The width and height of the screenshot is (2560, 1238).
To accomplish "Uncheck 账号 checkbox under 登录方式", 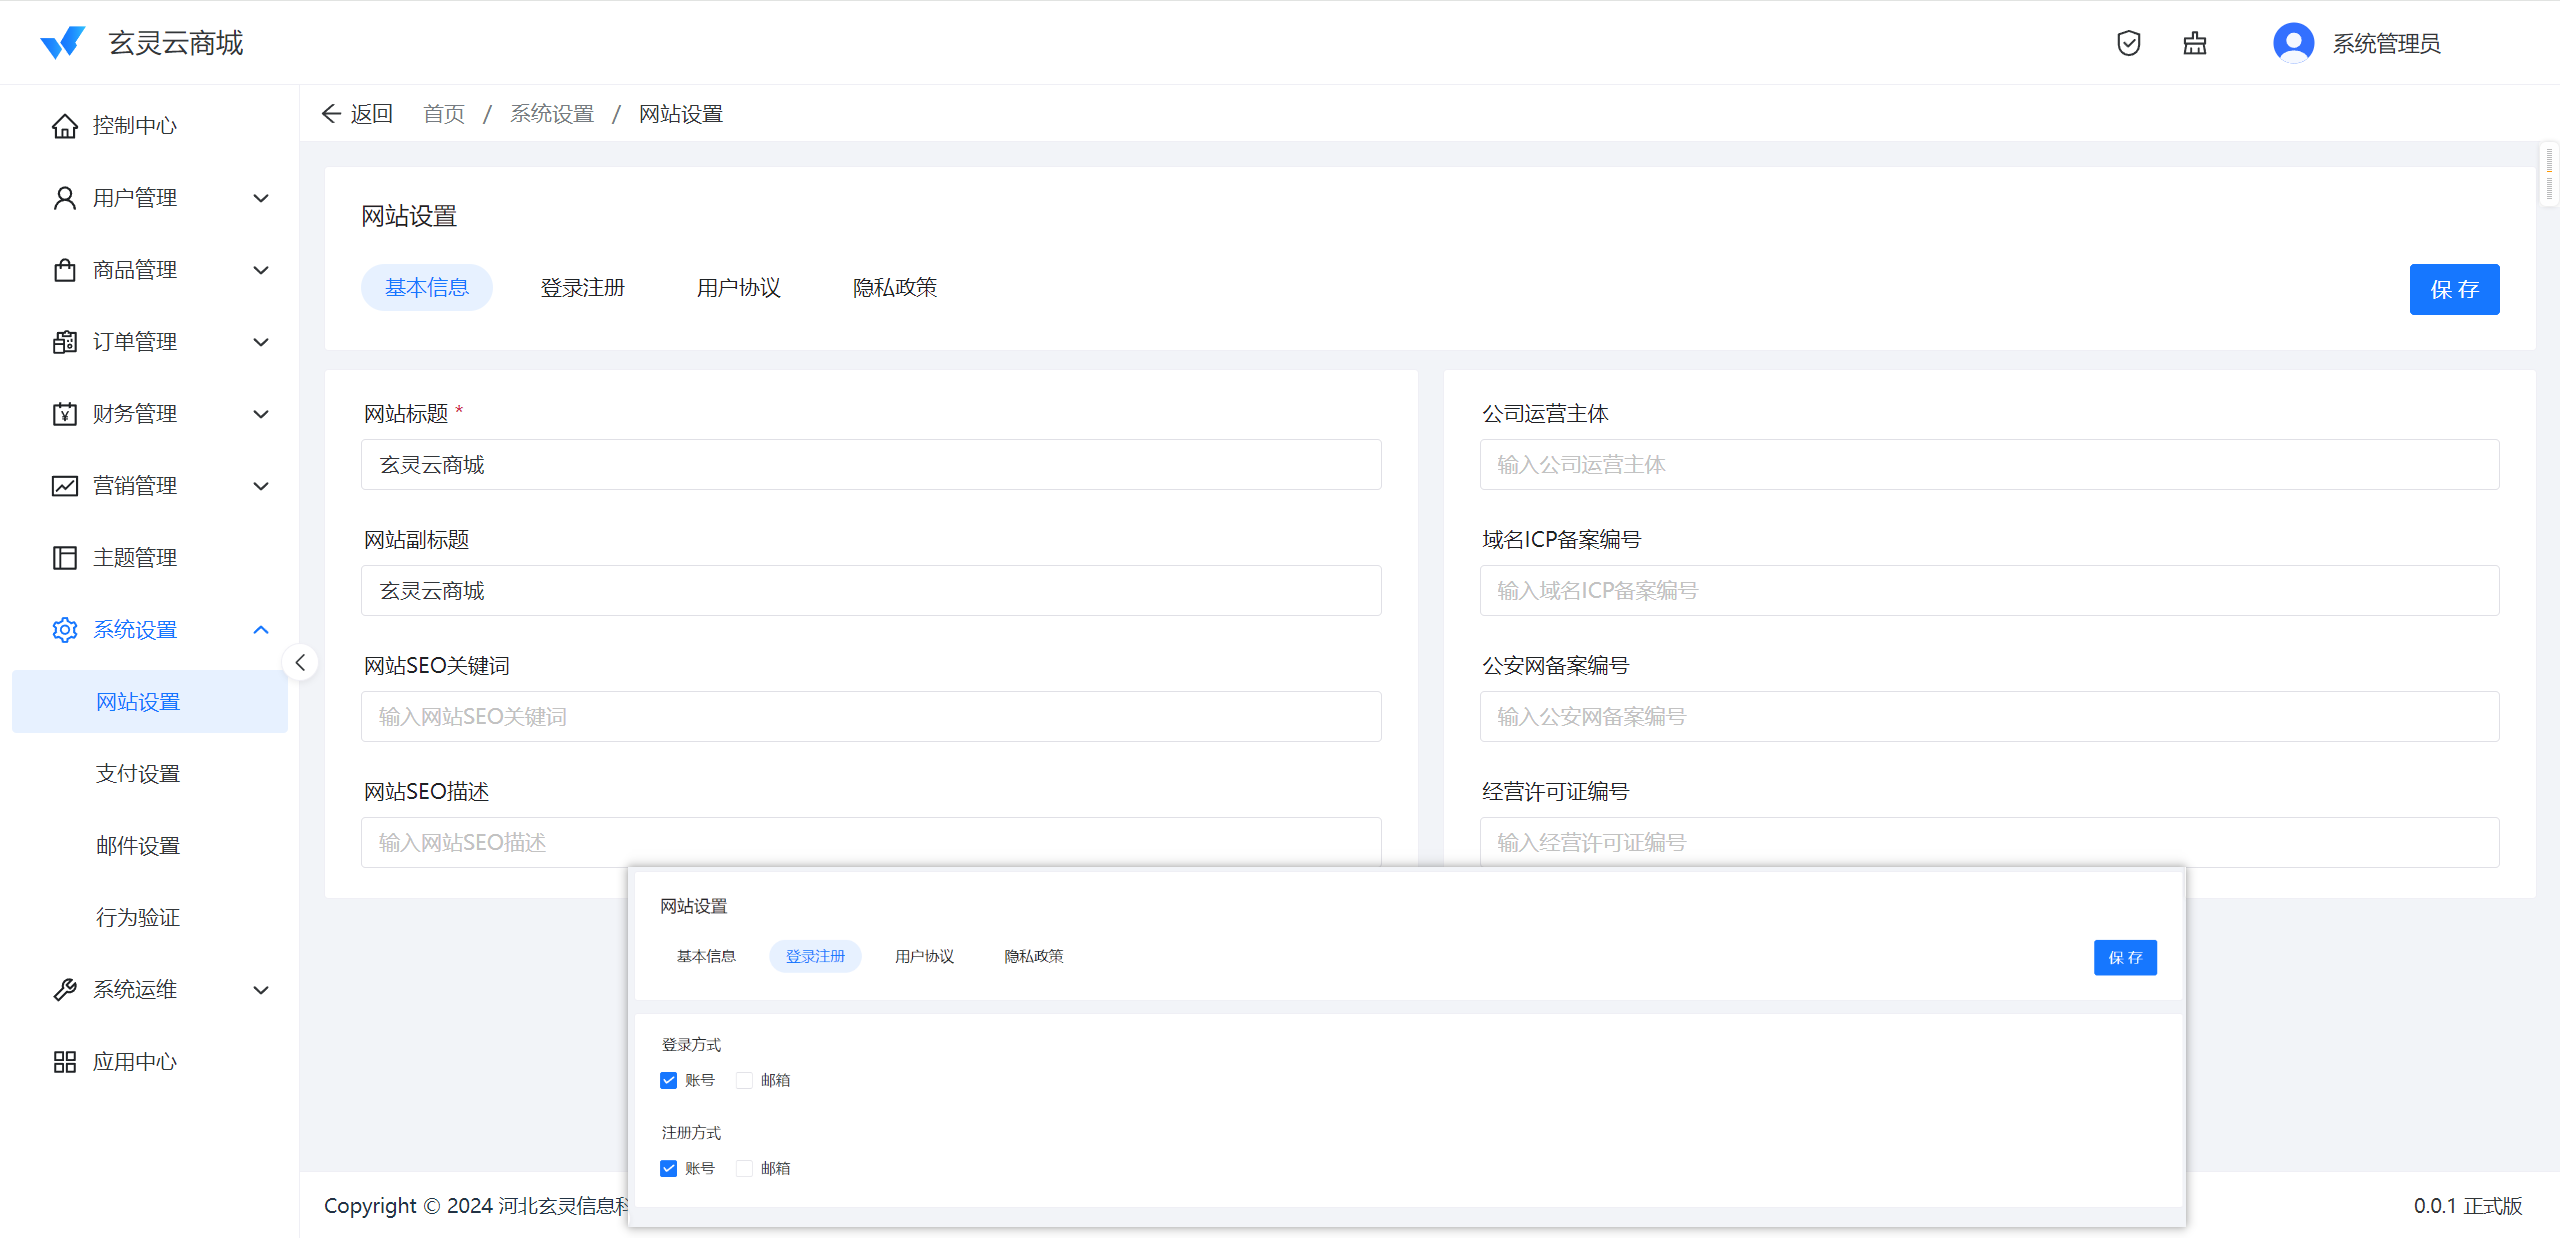I will [x=668, y=1080].
